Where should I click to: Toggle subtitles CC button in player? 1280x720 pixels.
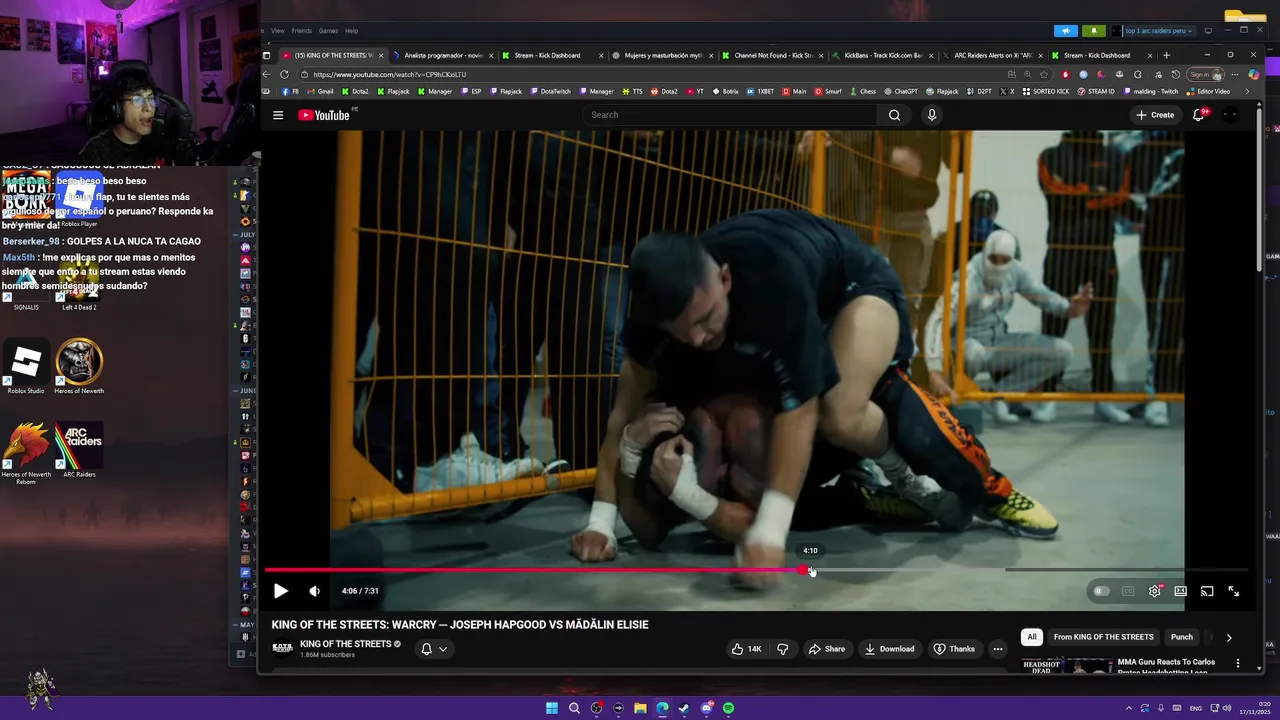1128,591
